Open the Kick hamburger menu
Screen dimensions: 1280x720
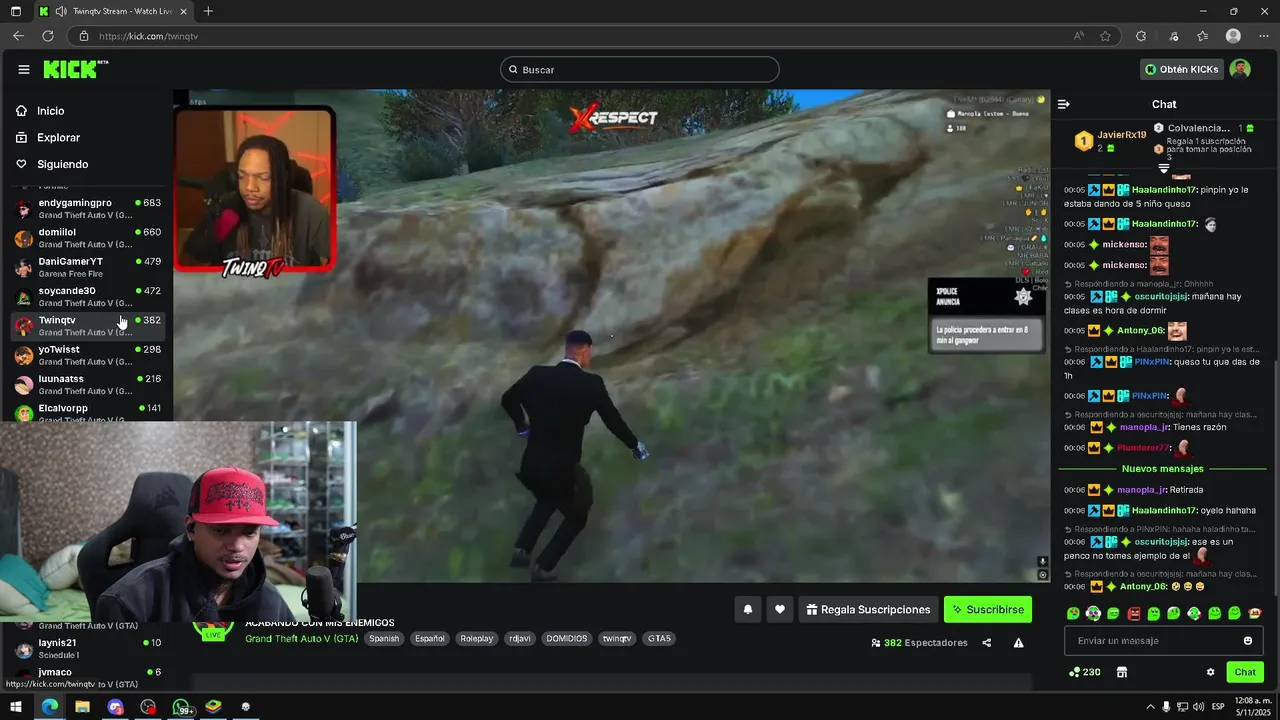click(23, 69)
